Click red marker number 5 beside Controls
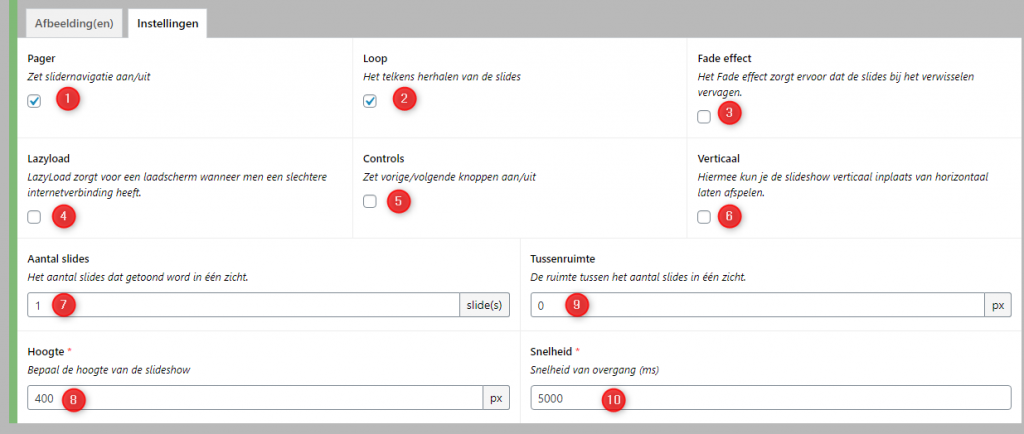 pyautogui.click(x=399, y=201)
